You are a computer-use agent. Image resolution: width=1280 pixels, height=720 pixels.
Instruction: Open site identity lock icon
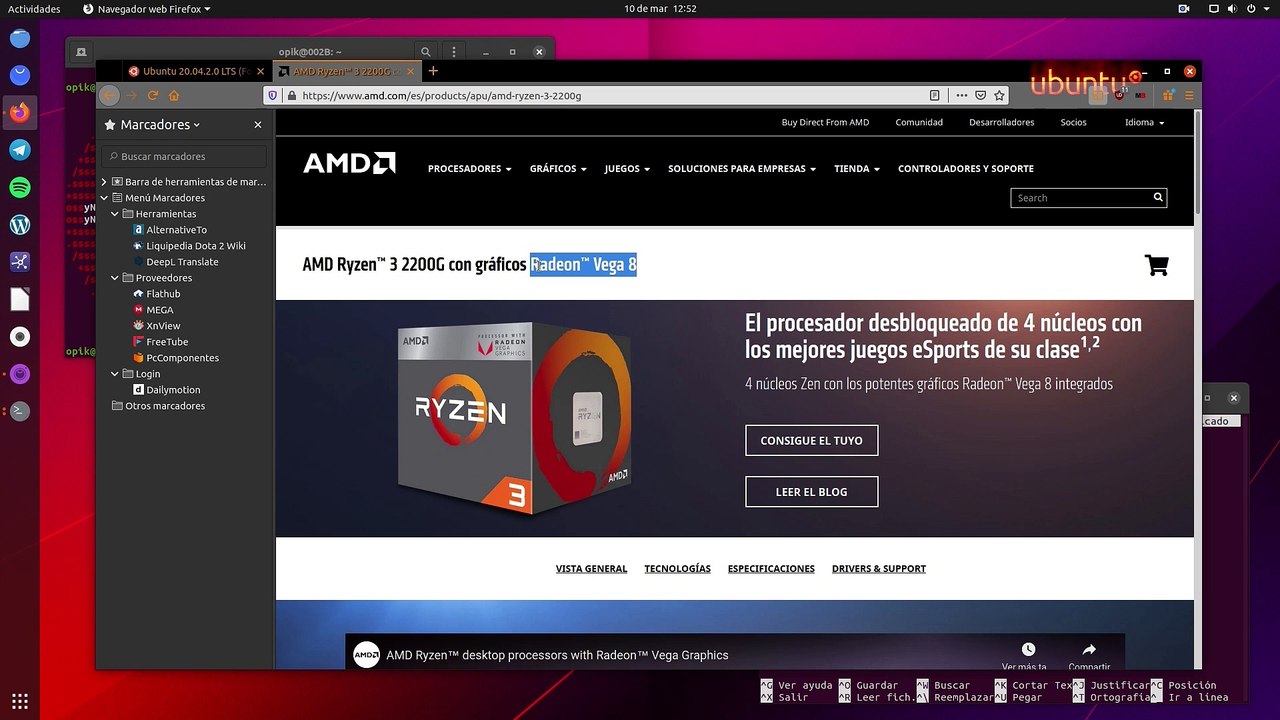[x=292, y=96]
